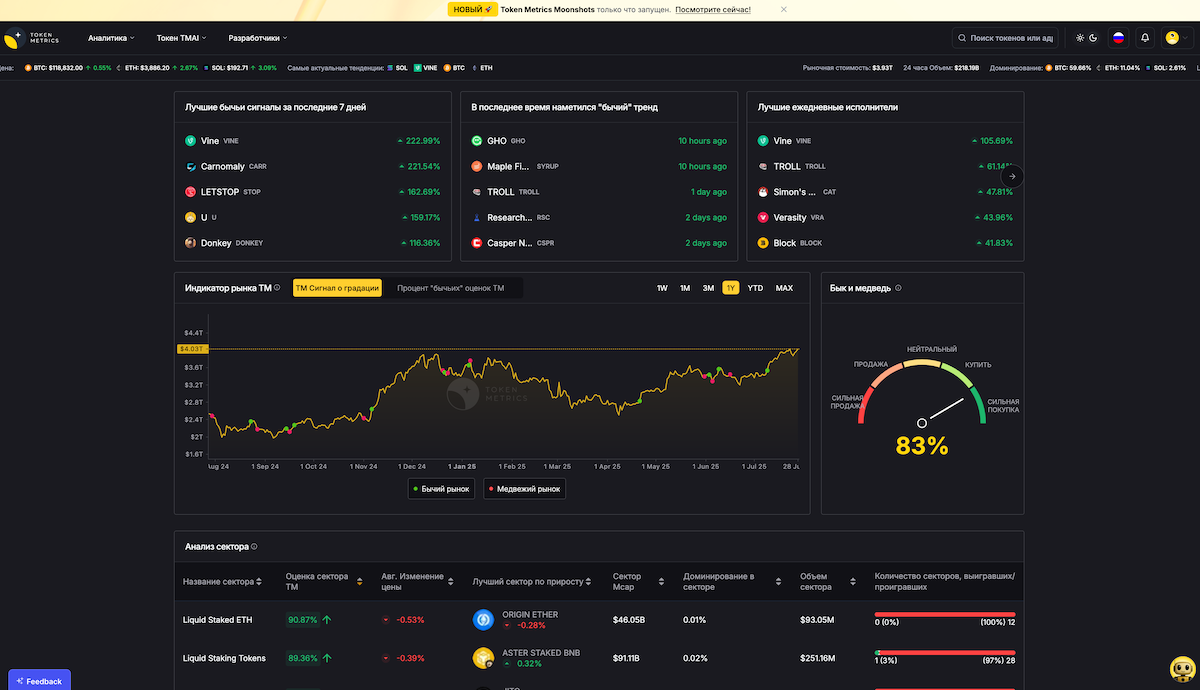
Task: Select the YTD chart range
Action: (x=755, y=288)
